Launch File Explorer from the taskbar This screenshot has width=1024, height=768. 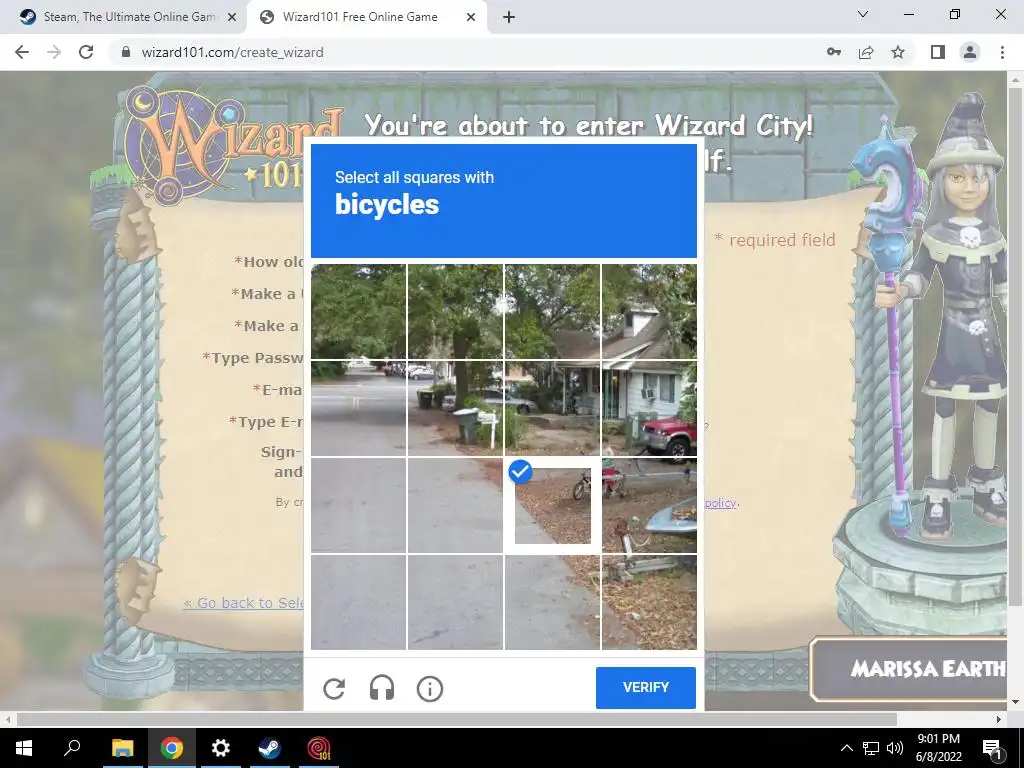tap(122, 748)
